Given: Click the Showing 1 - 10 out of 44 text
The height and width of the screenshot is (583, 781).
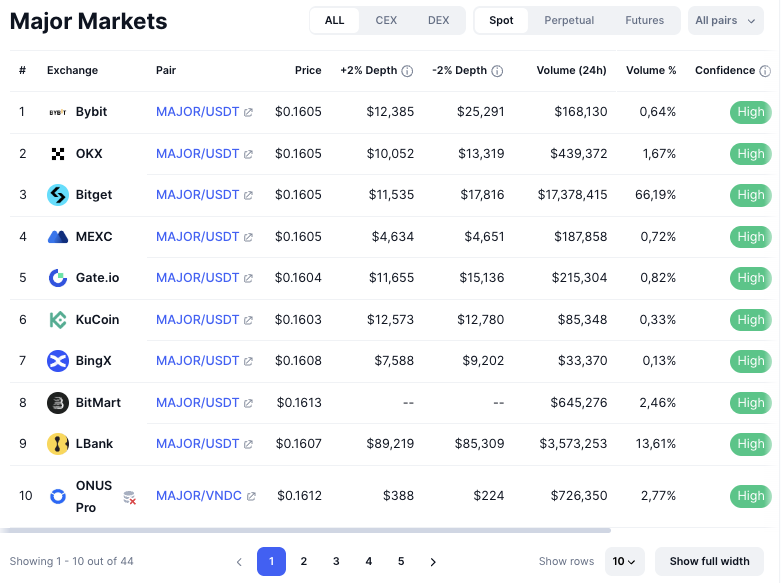Looking at the screenshot, I should tap(72, 562).
